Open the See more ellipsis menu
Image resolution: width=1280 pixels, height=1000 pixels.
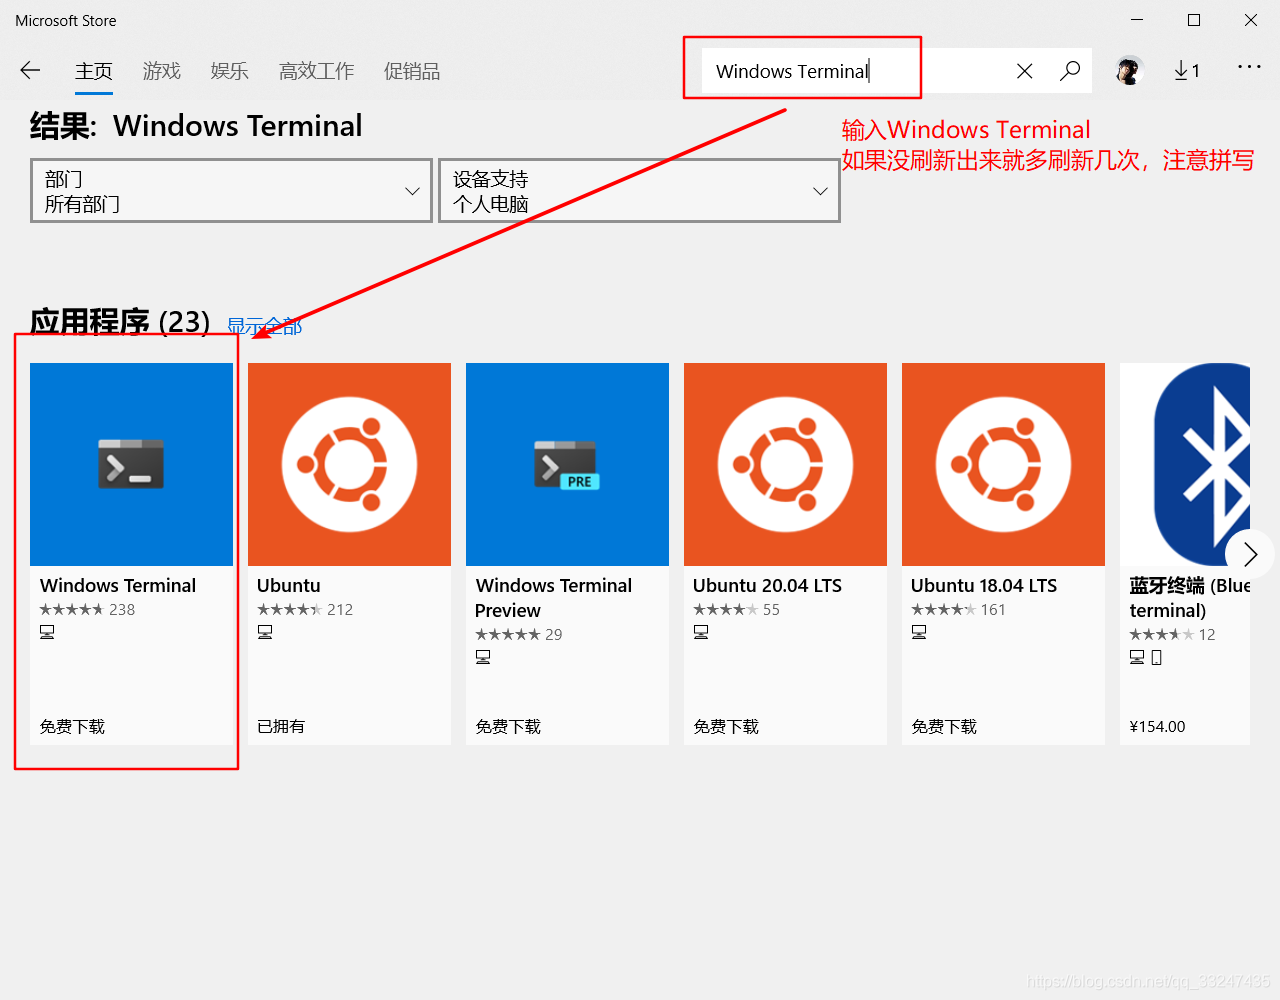(1249, 67)
